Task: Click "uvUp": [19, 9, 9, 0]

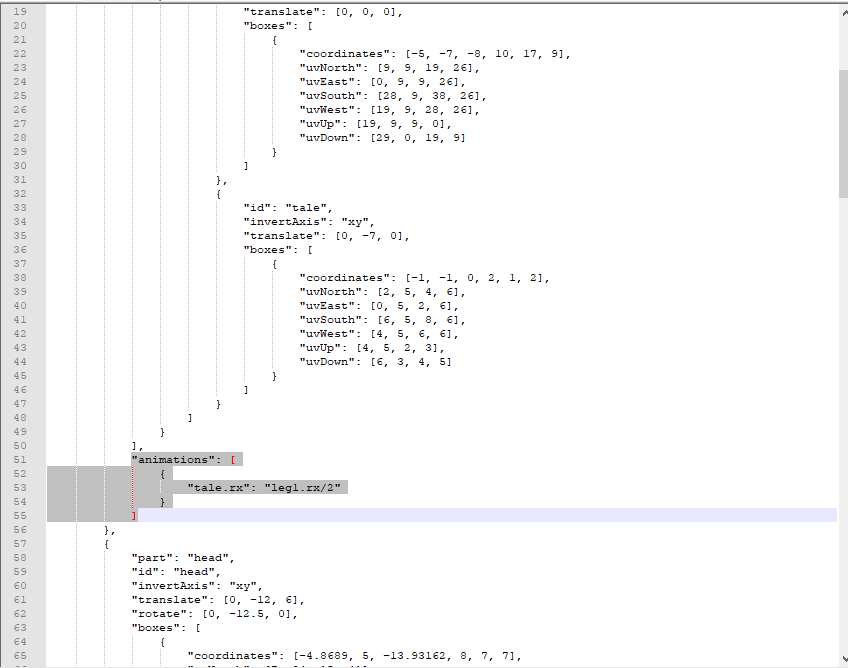Action: pyautogui.click(x=375, y=124)
